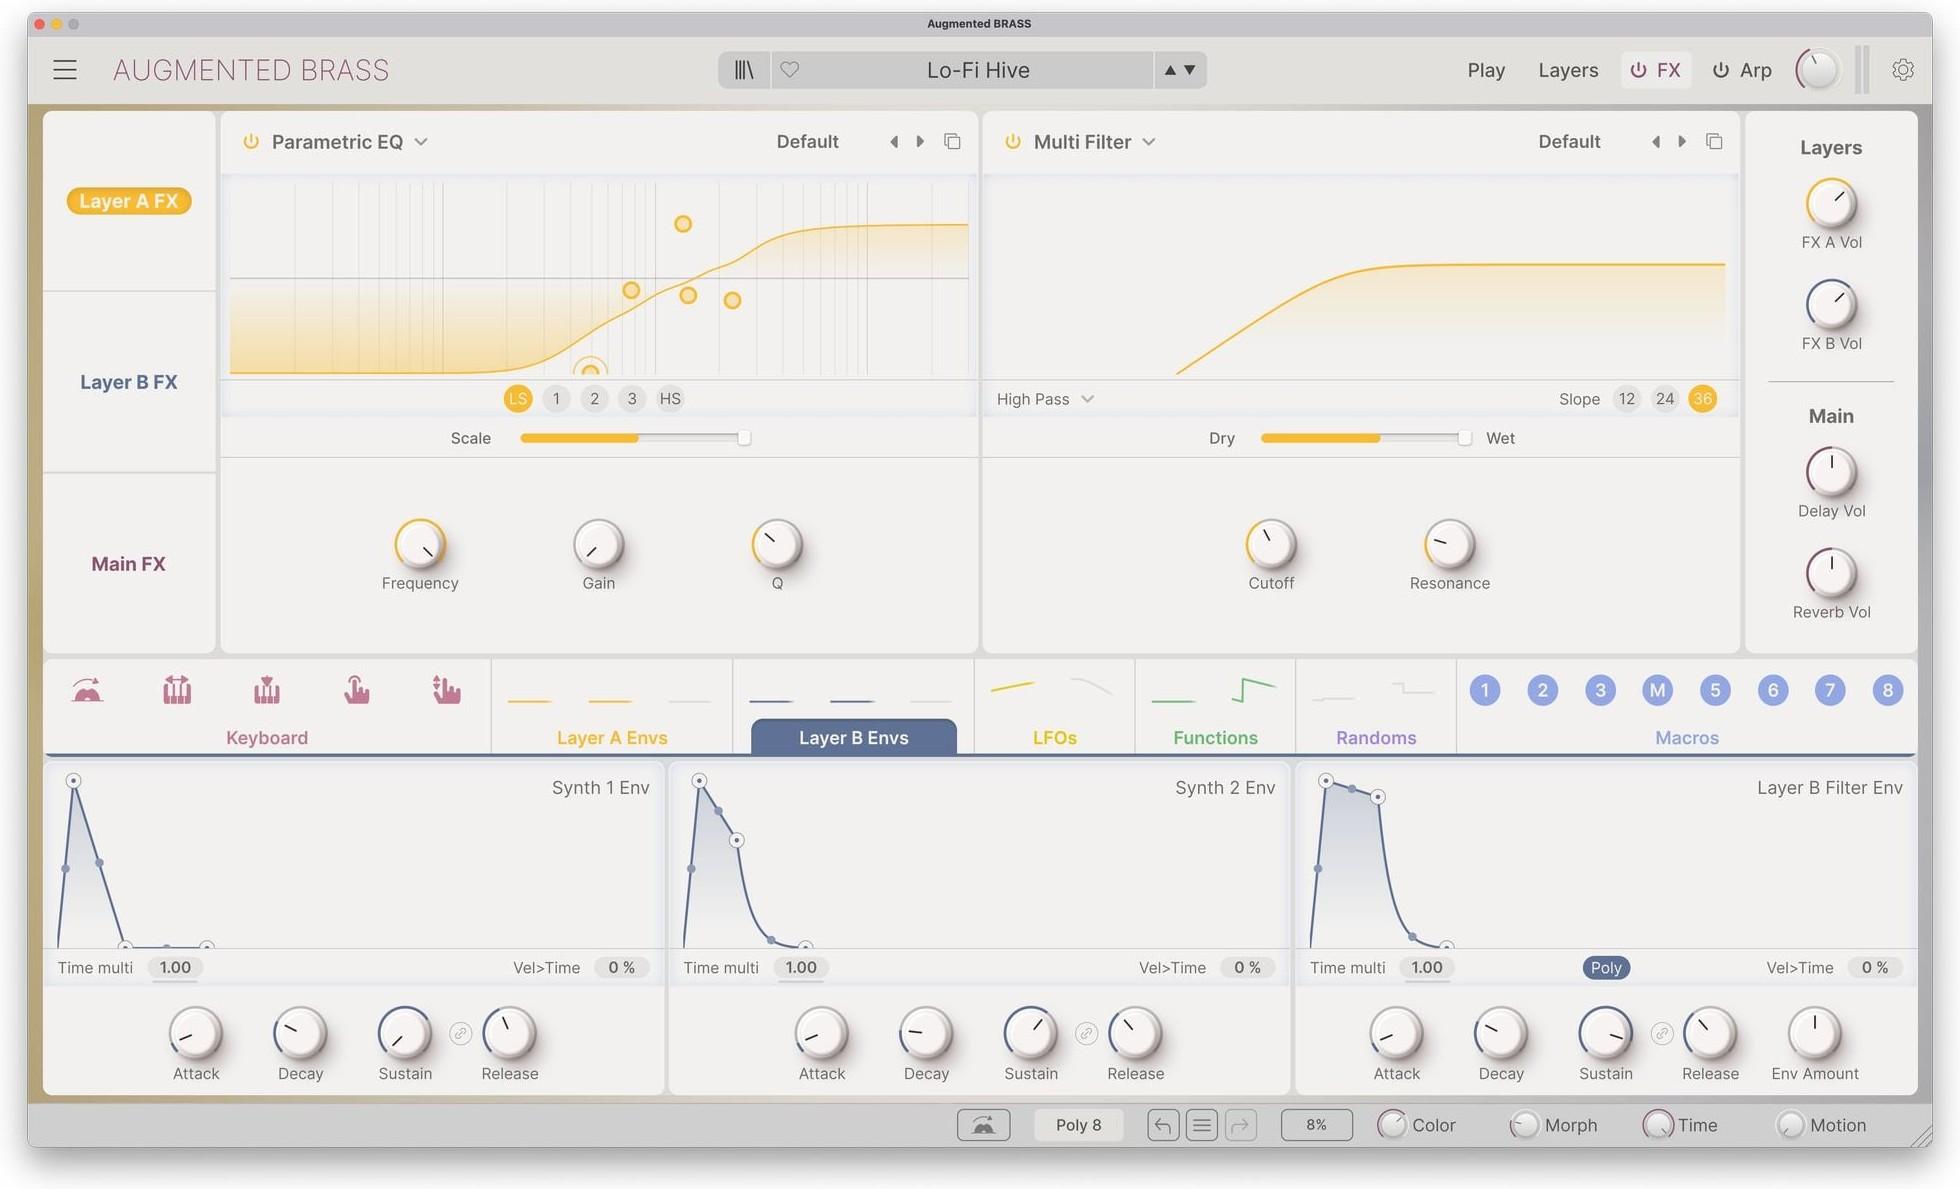This screenshot has height=1189, width=1960.
Task: Click the undo arrow icon
Action: [x=1163, y=1124]
